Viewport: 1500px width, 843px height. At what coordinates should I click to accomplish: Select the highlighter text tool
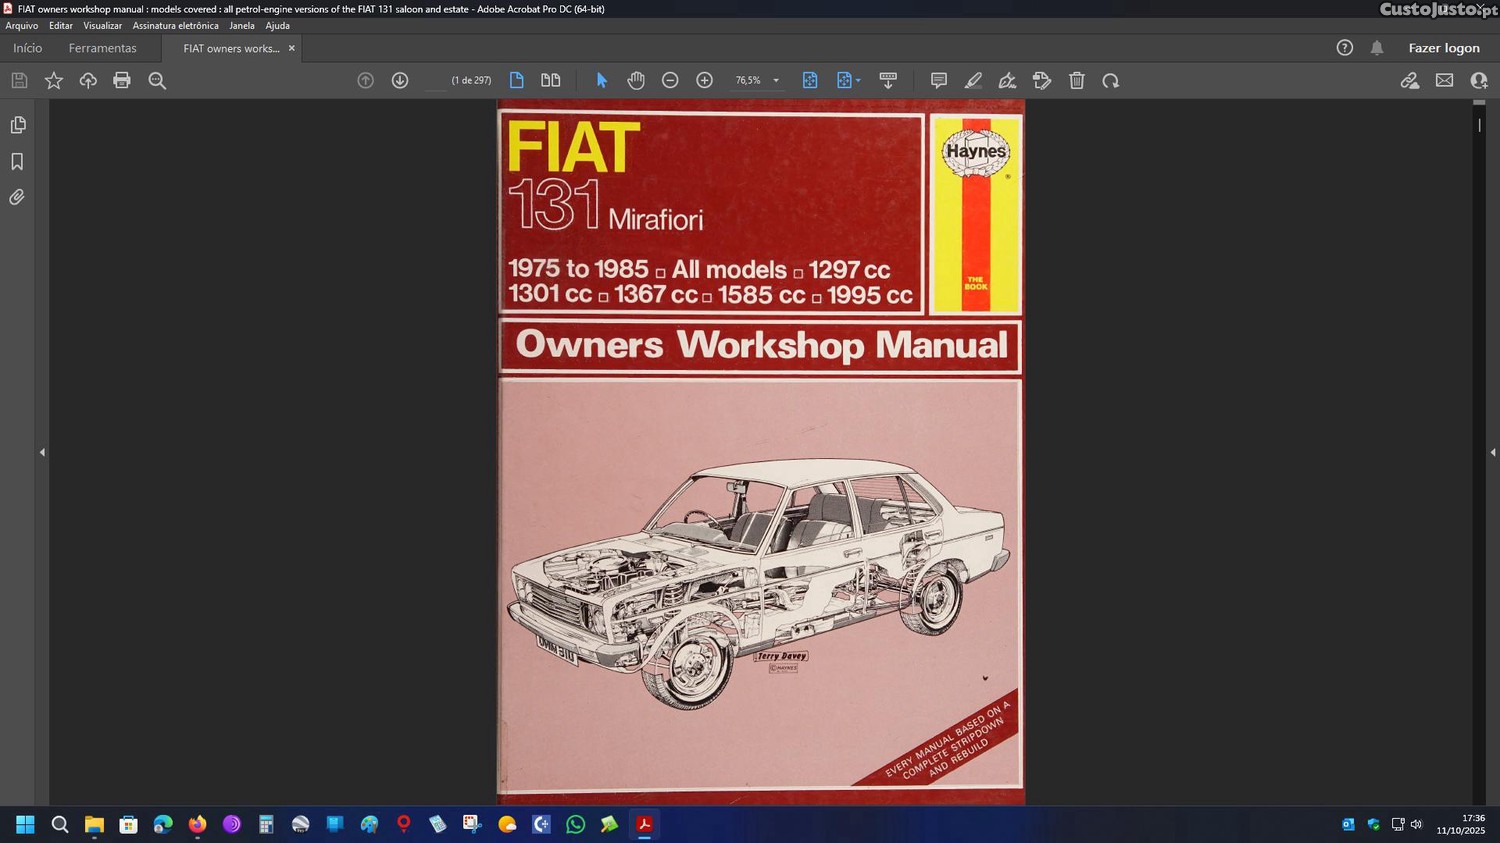pos(973,81)
